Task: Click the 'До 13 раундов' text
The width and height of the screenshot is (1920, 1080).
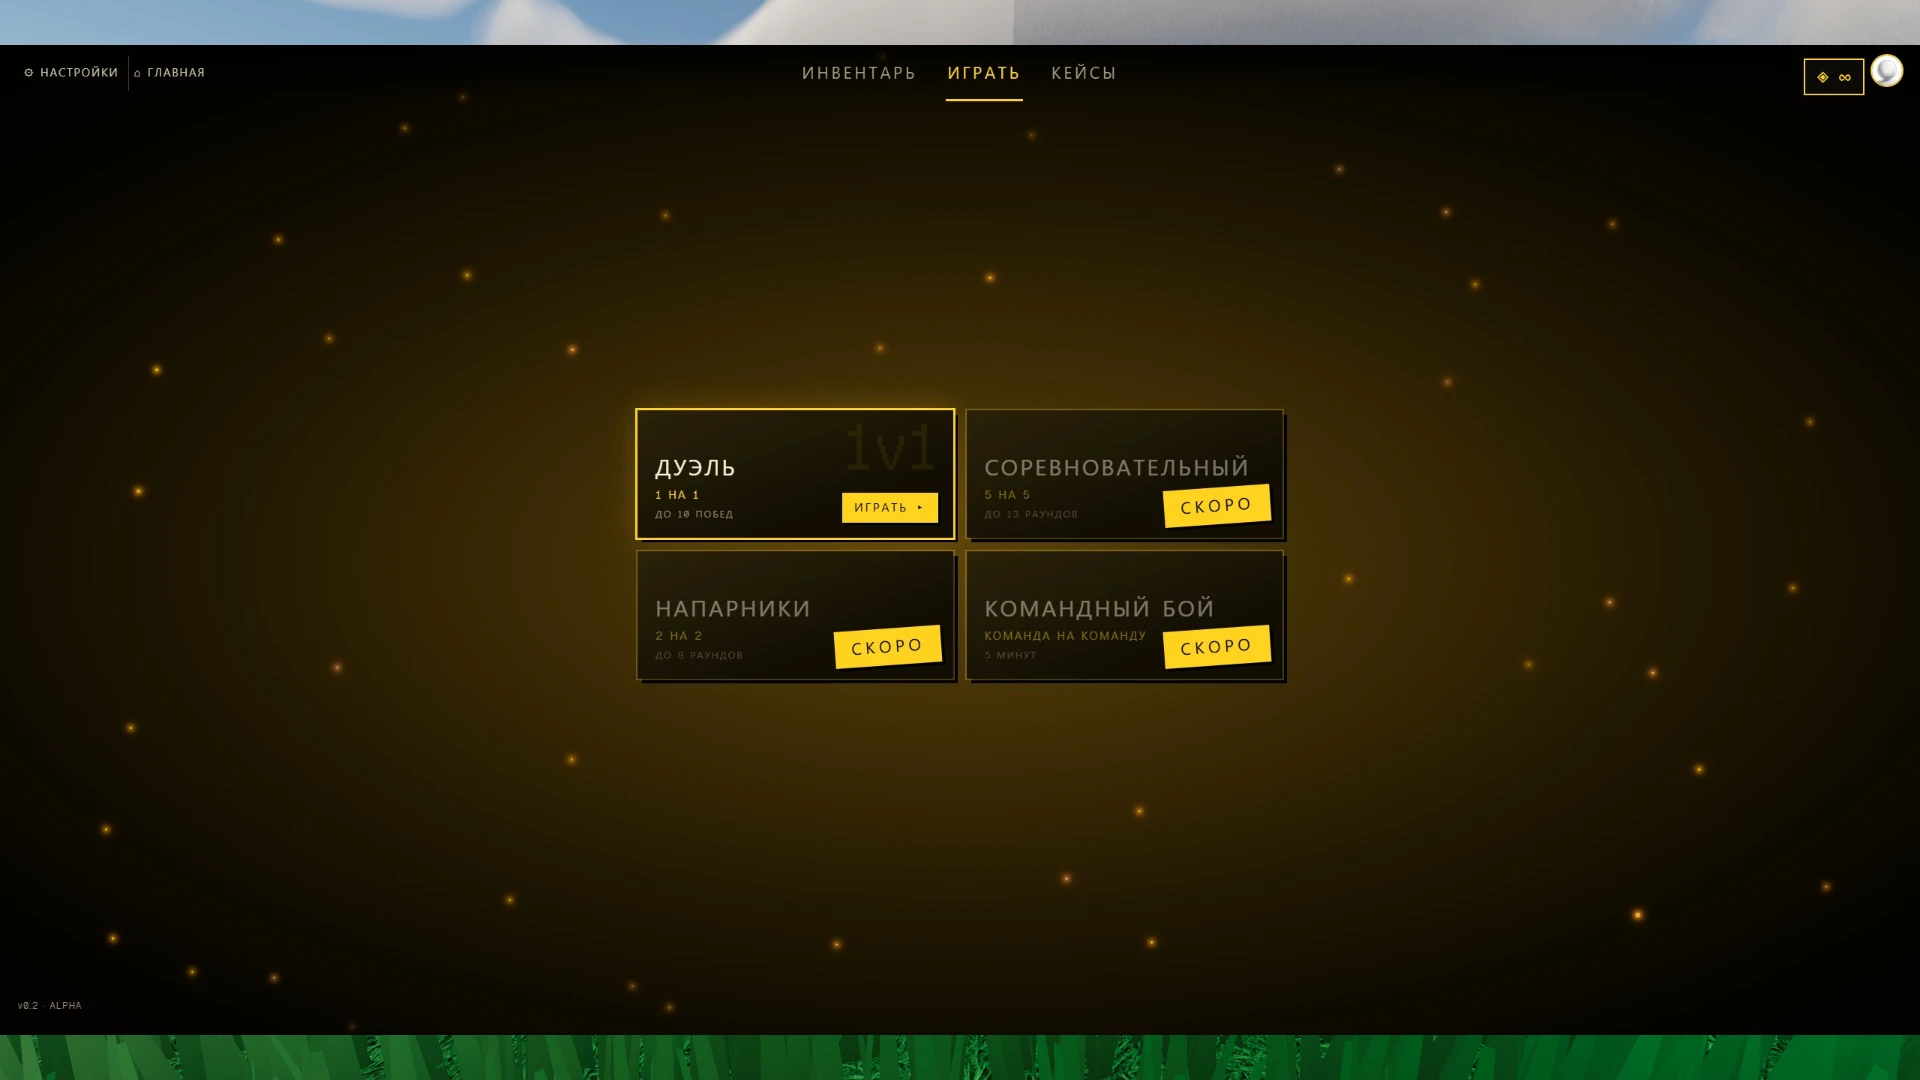Action: tap(1031, 515)
